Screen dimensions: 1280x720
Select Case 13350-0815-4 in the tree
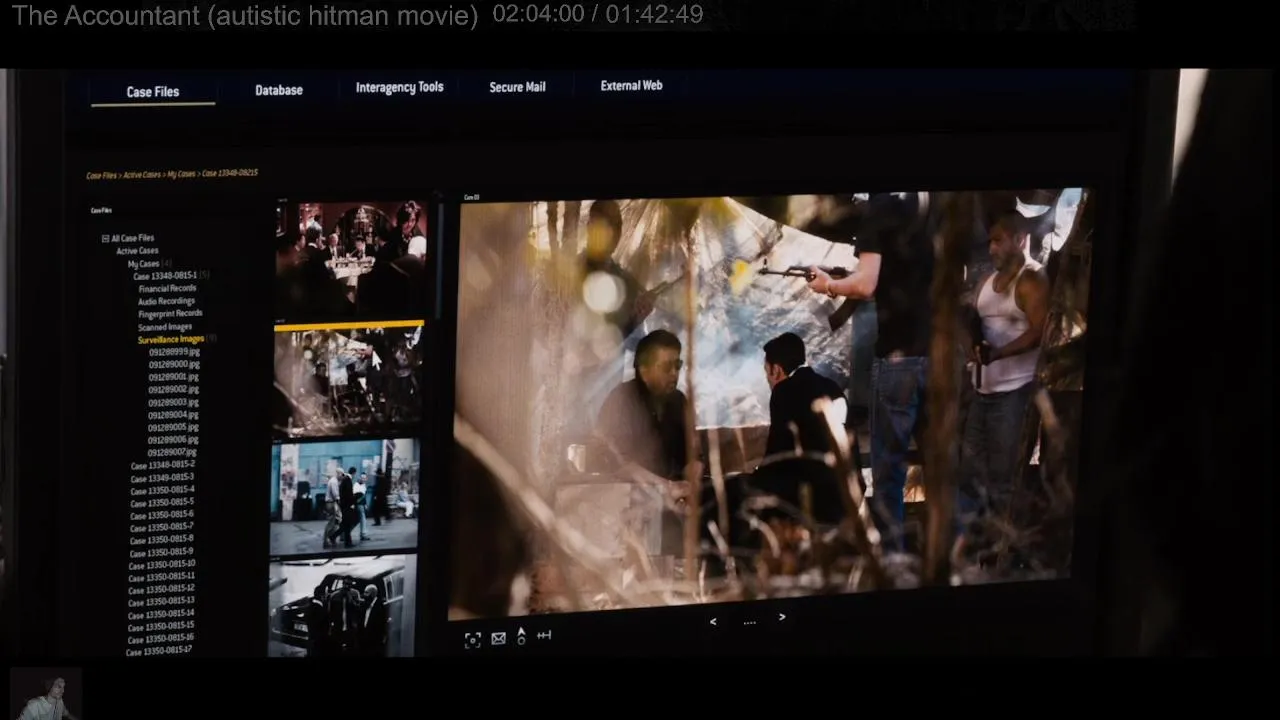point(162,490)
